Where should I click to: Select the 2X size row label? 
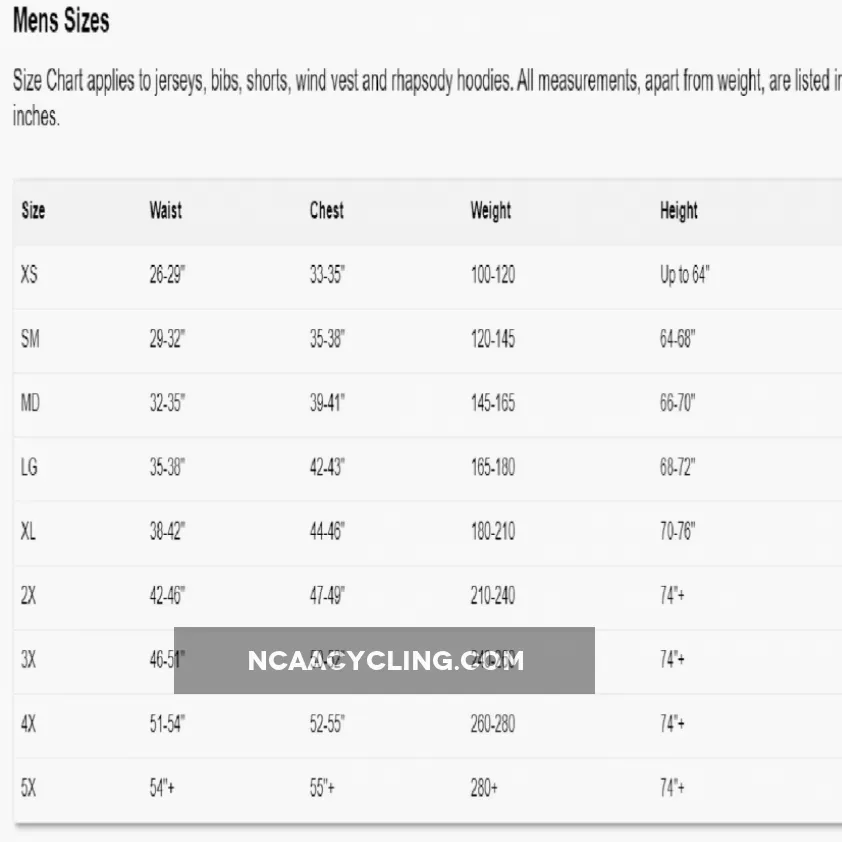pyautogui.click(x=28, y=596)
